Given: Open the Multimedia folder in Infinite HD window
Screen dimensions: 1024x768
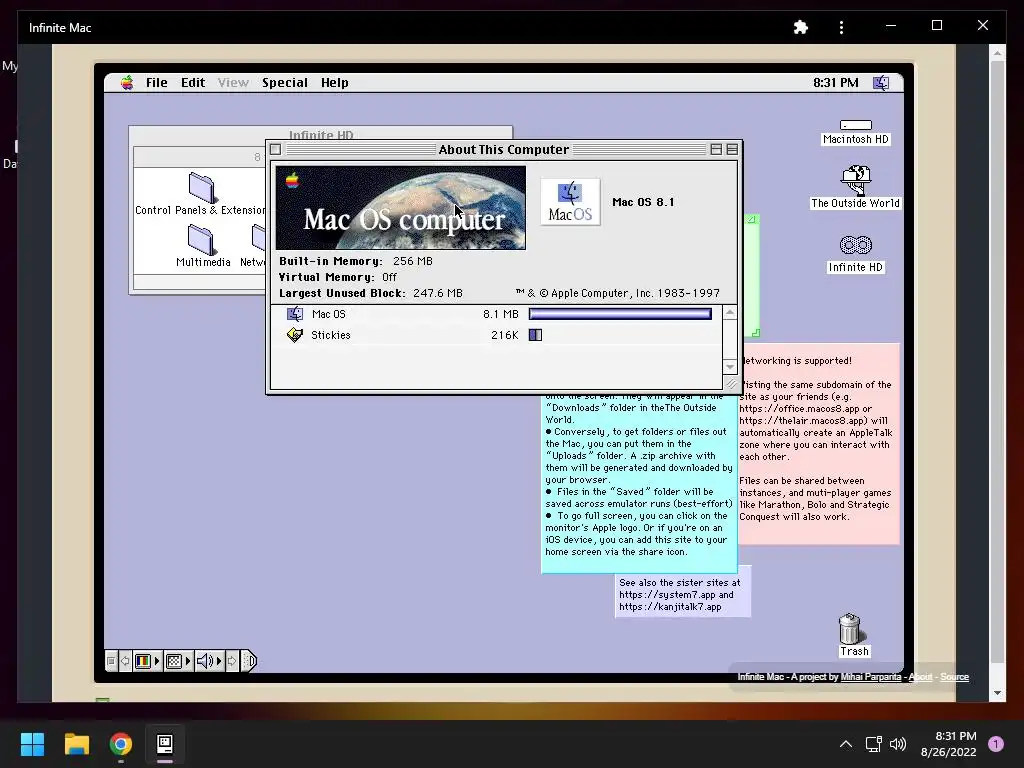Looking at the screenshot, I should (202, 246).
